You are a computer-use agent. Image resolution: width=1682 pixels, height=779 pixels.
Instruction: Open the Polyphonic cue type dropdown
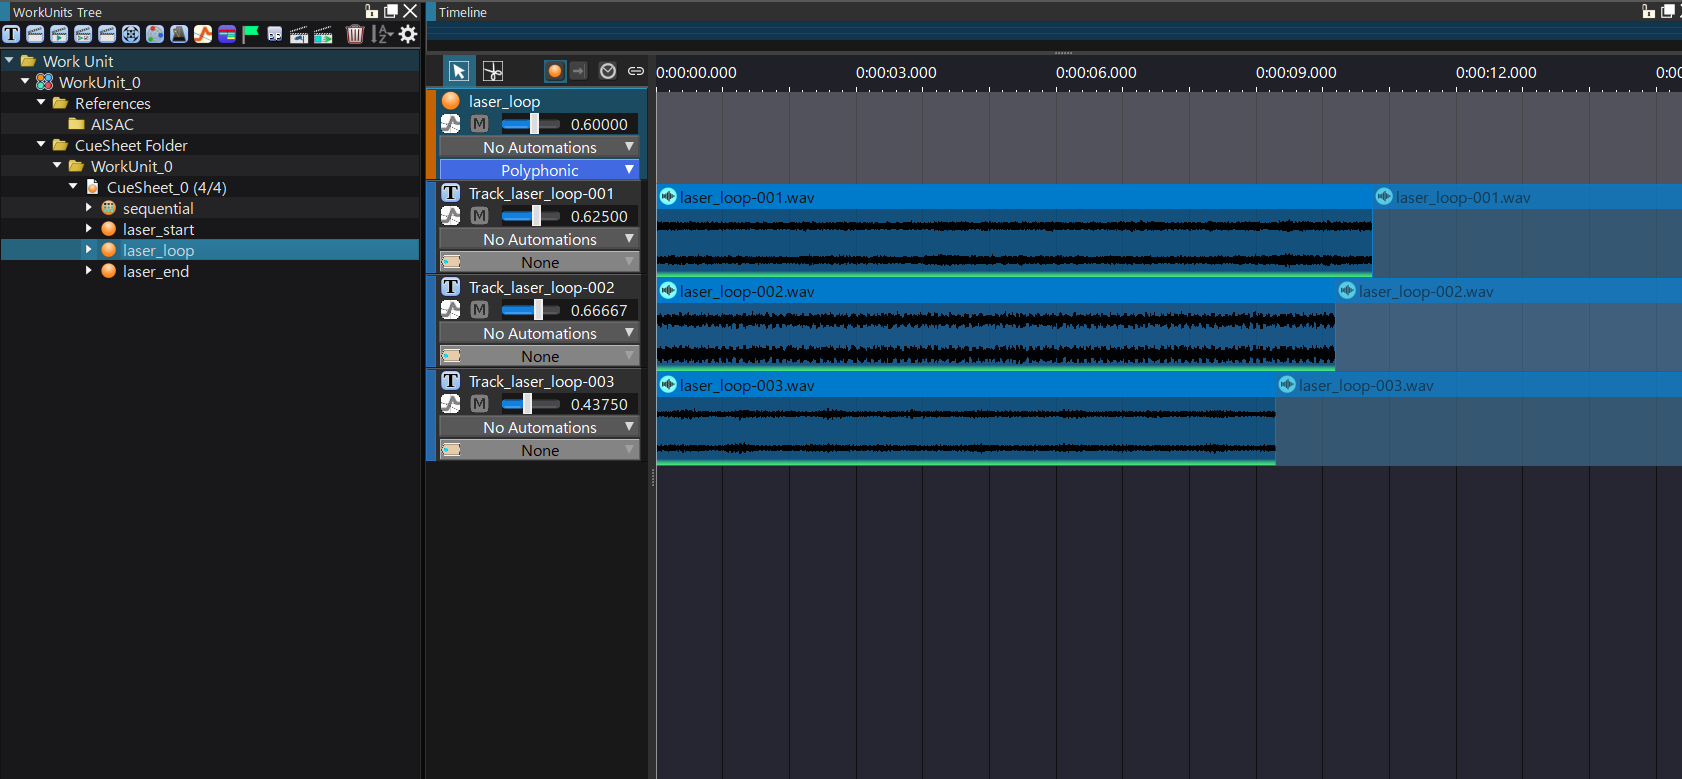(539, 170)
